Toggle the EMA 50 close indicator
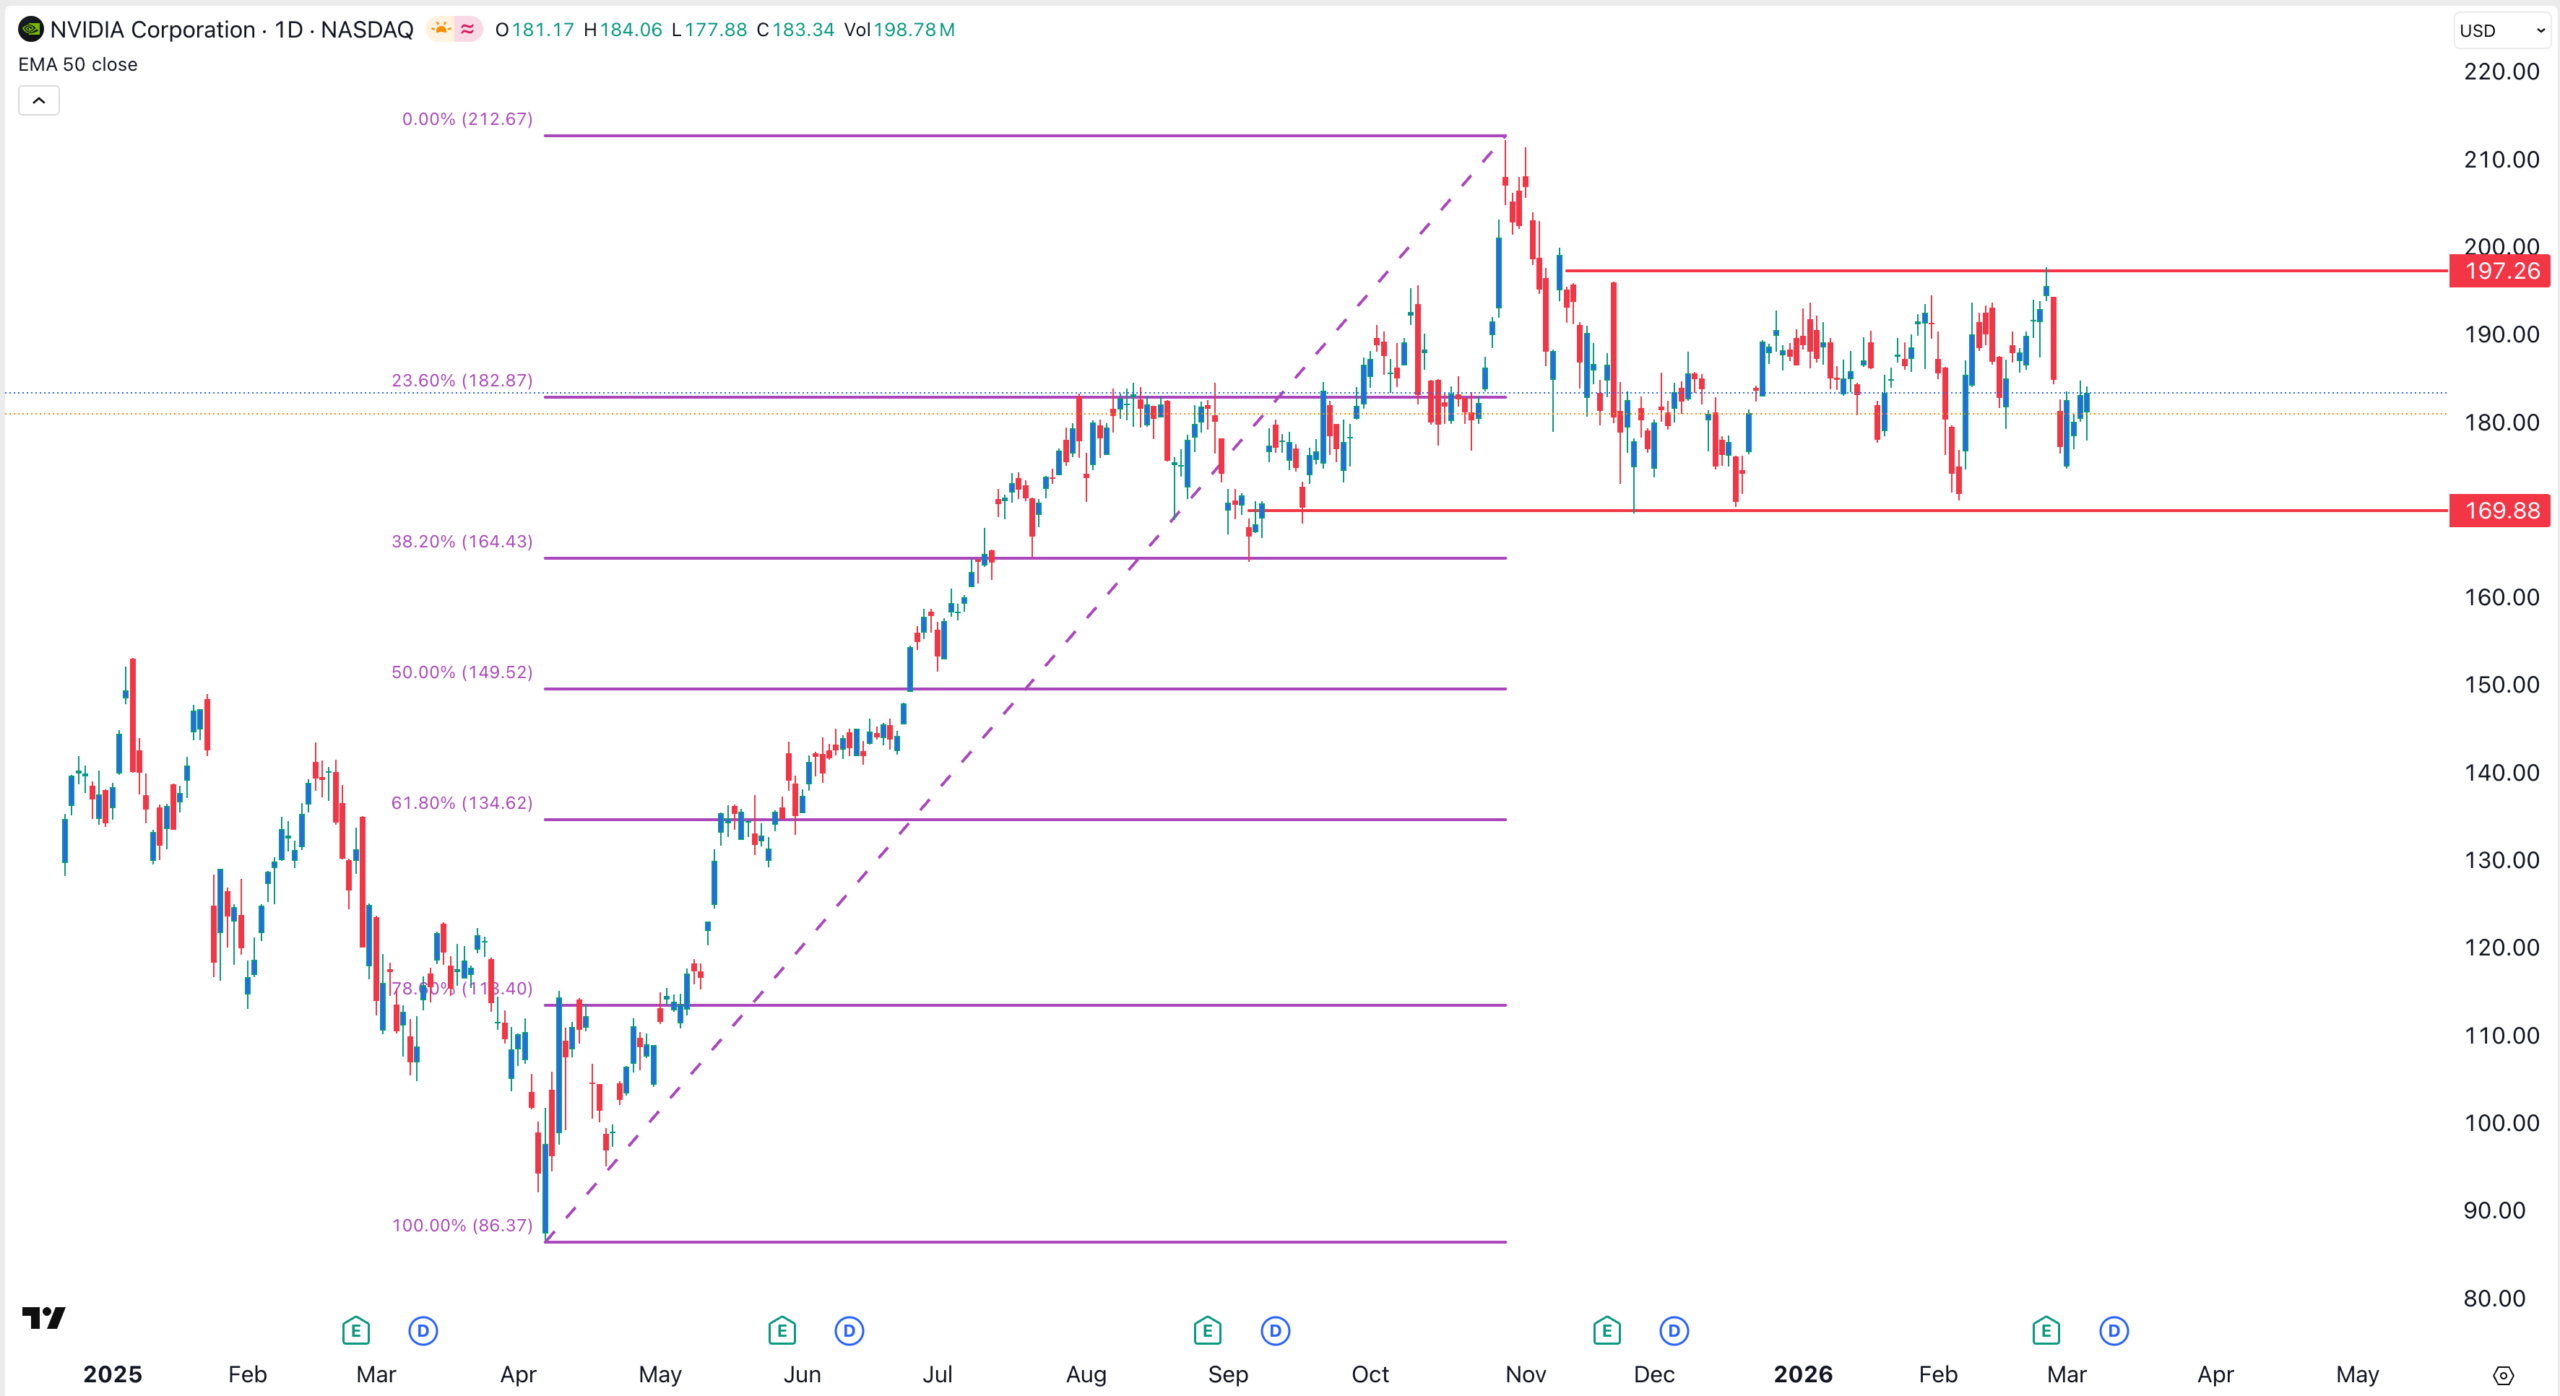 pos(77,64)
